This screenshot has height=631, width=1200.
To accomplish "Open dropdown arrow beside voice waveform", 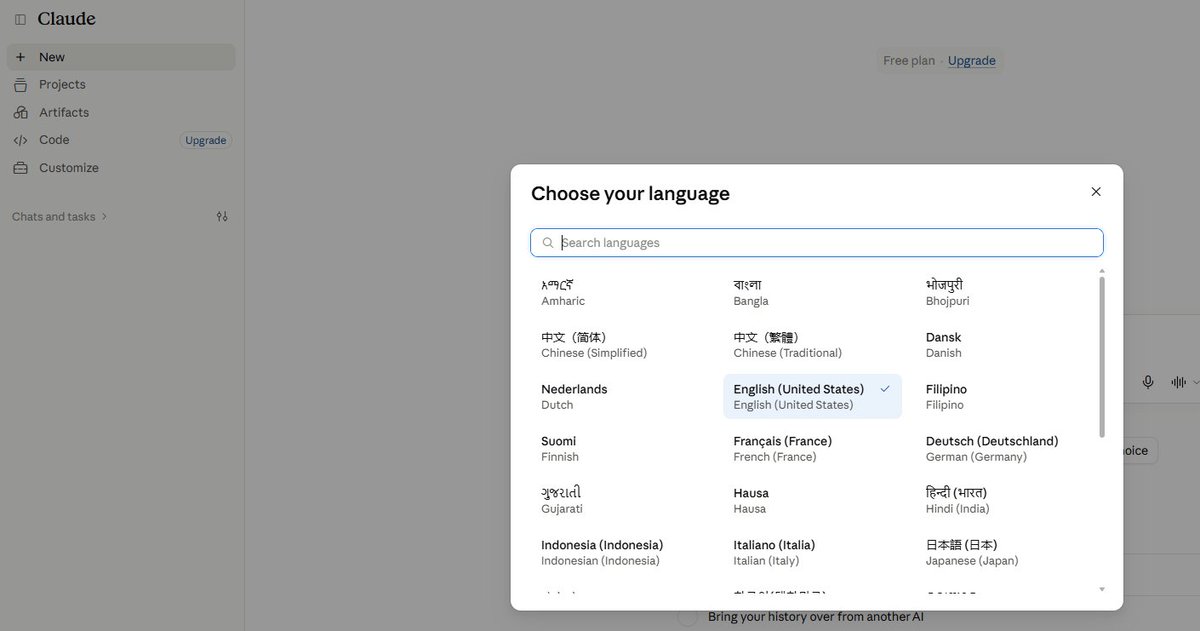I will click(1195, 382).
